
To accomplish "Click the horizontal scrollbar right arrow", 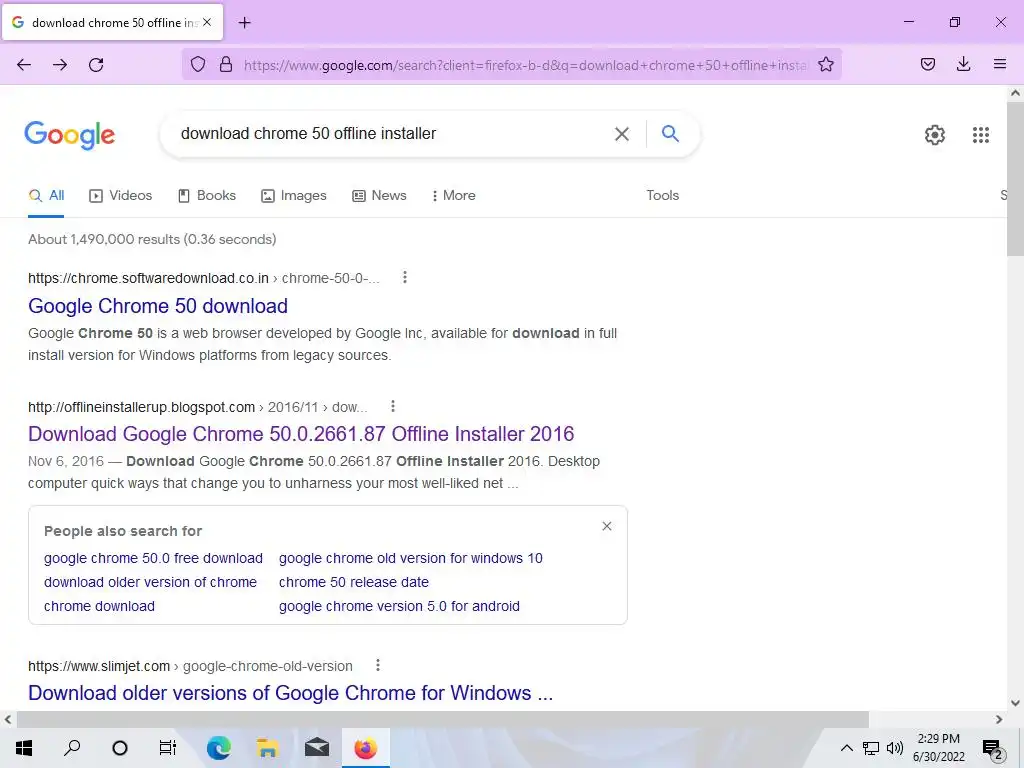I will click(x=999, y=720).
